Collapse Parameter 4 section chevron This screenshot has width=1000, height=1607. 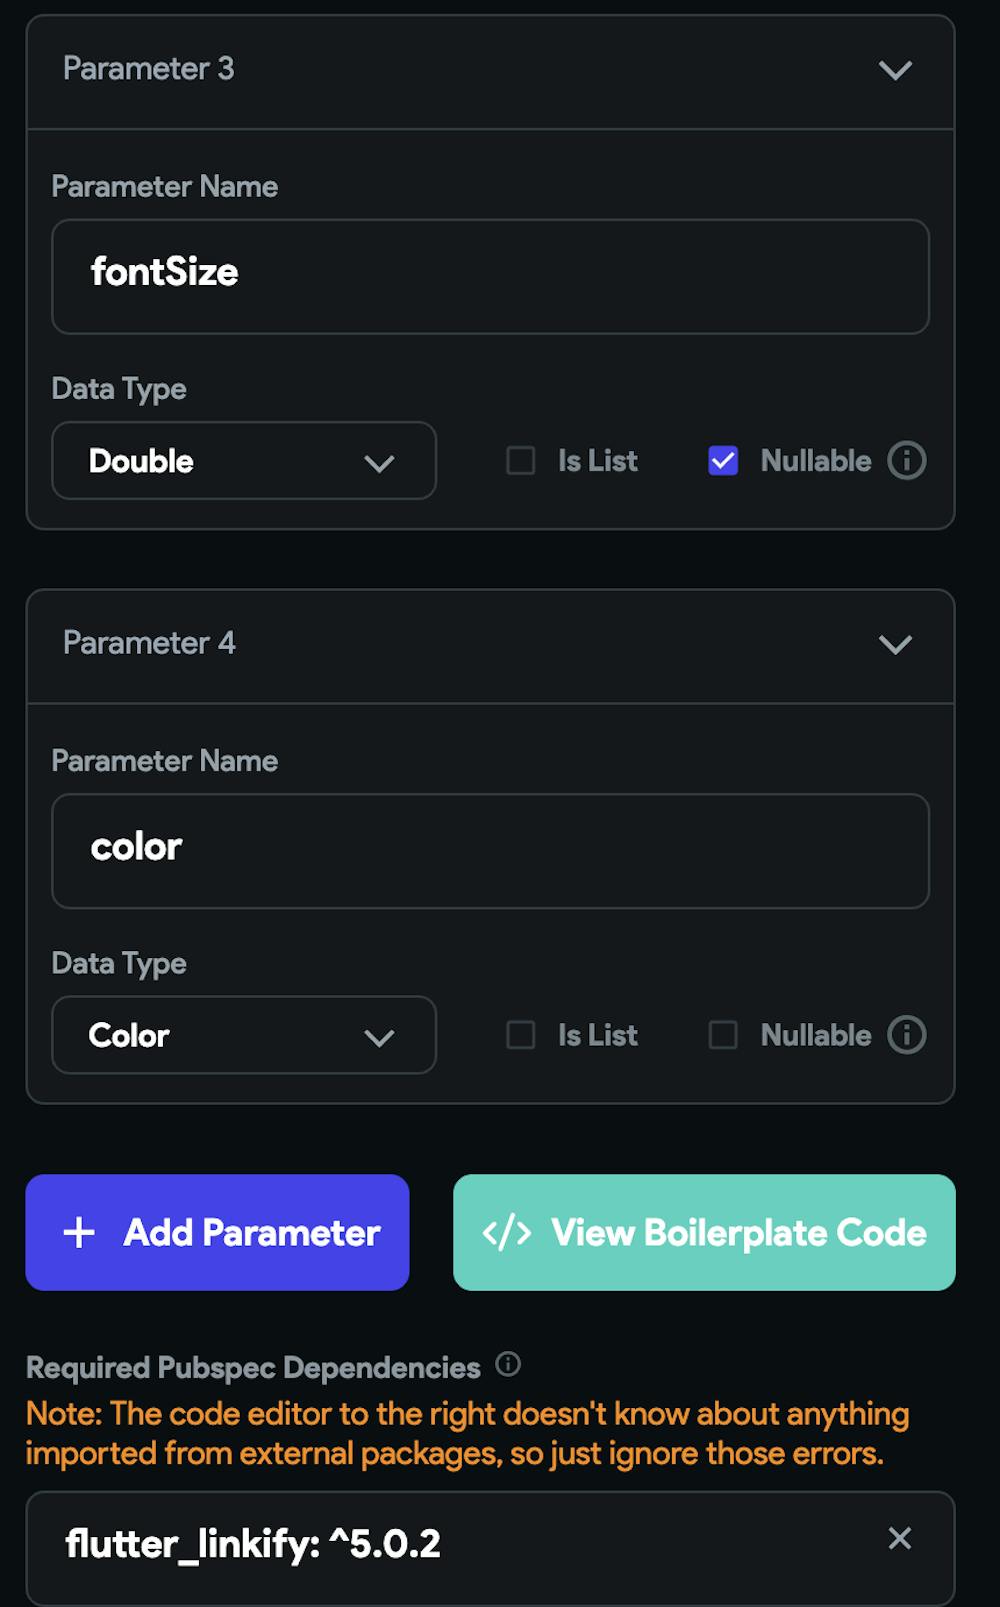tap(895, 644)
